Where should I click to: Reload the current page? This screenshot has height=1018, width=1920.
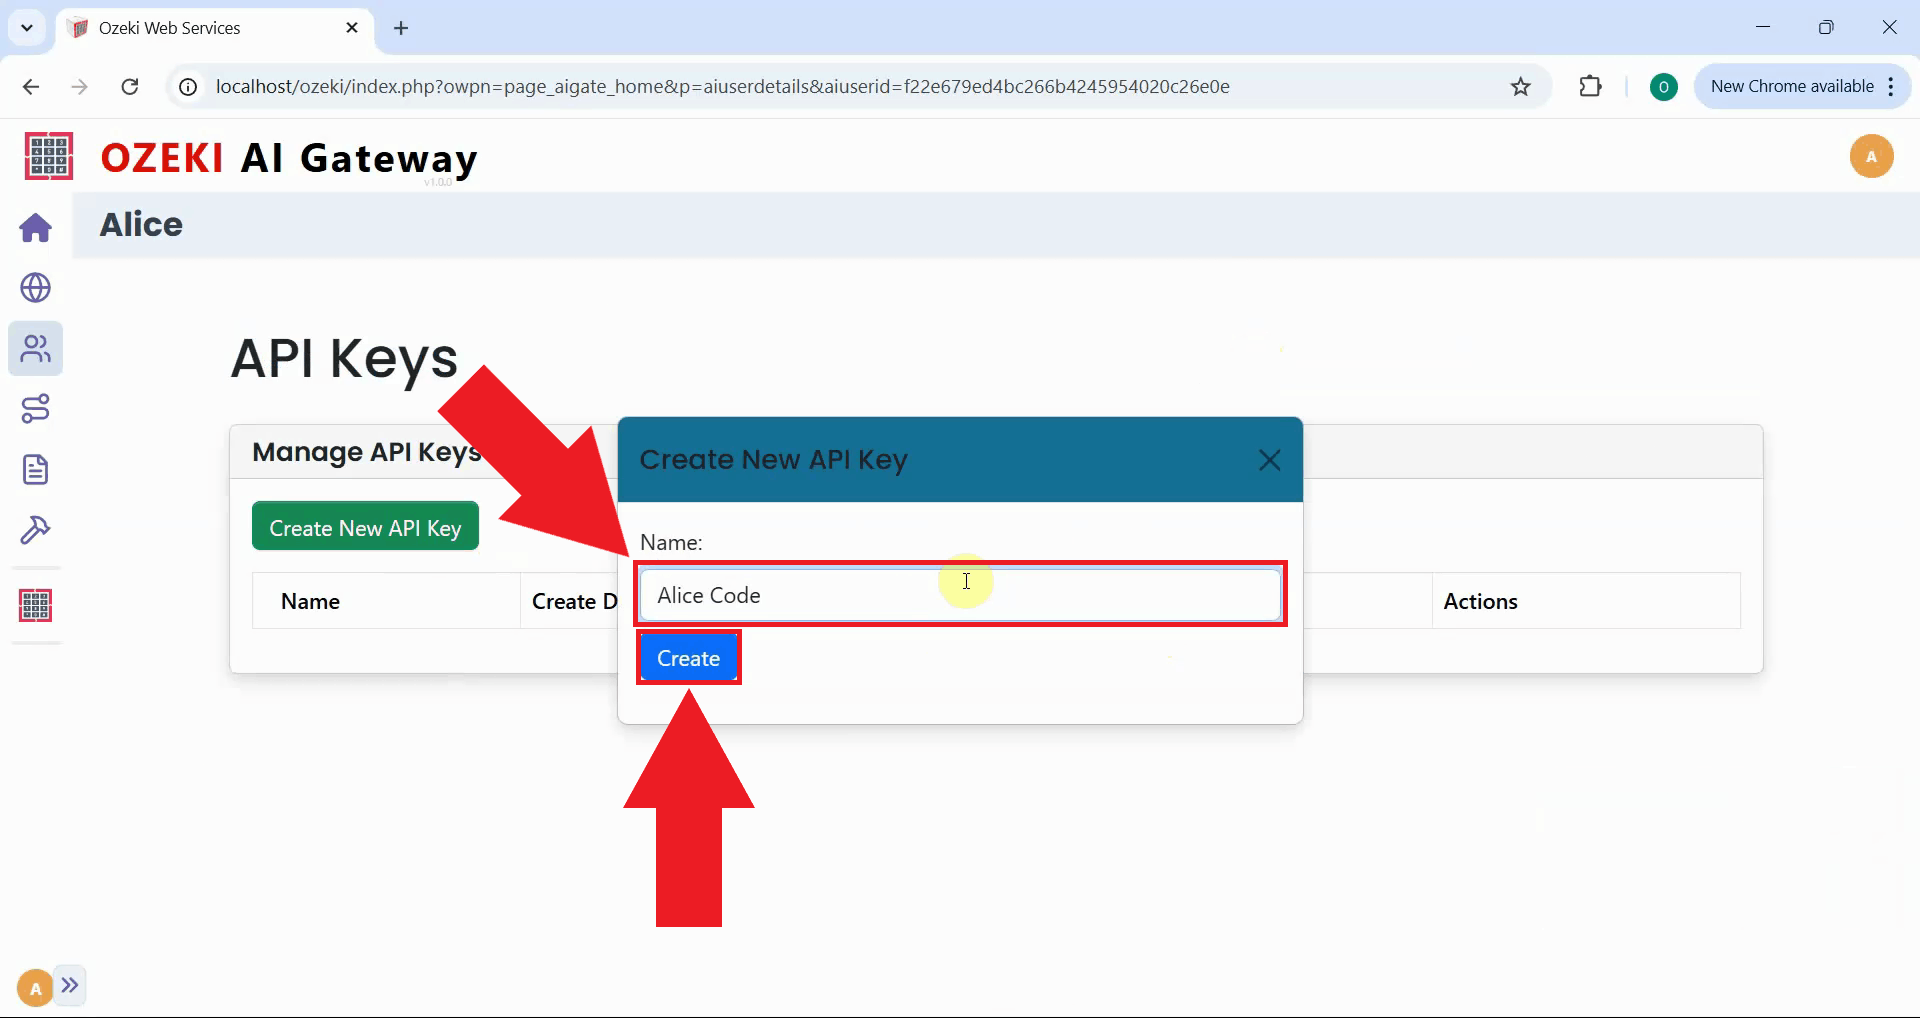point(130,87)
